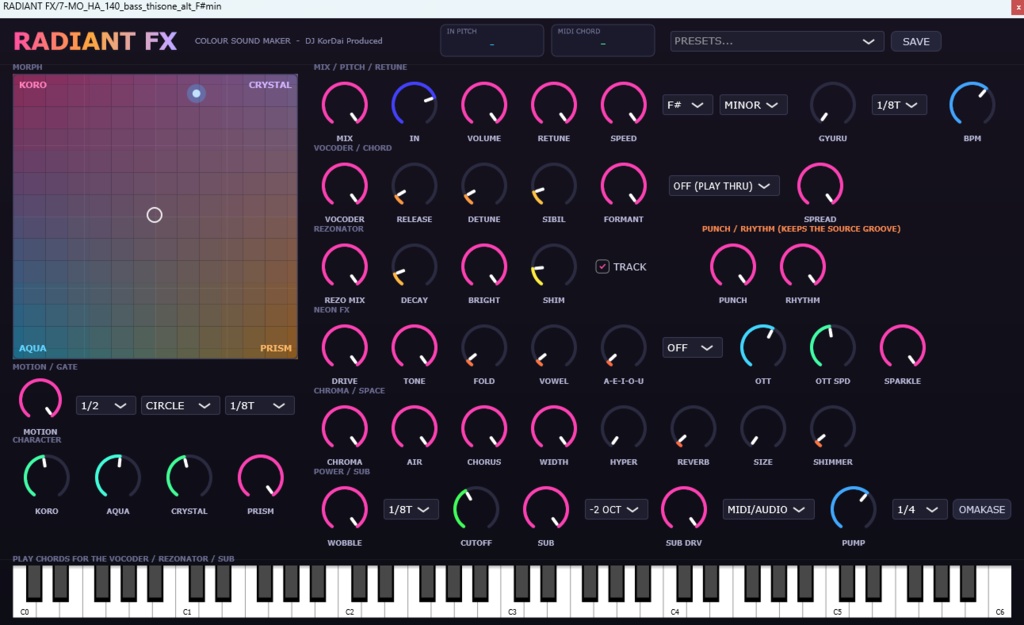Click the blue PUMP knob

(853, 509)
